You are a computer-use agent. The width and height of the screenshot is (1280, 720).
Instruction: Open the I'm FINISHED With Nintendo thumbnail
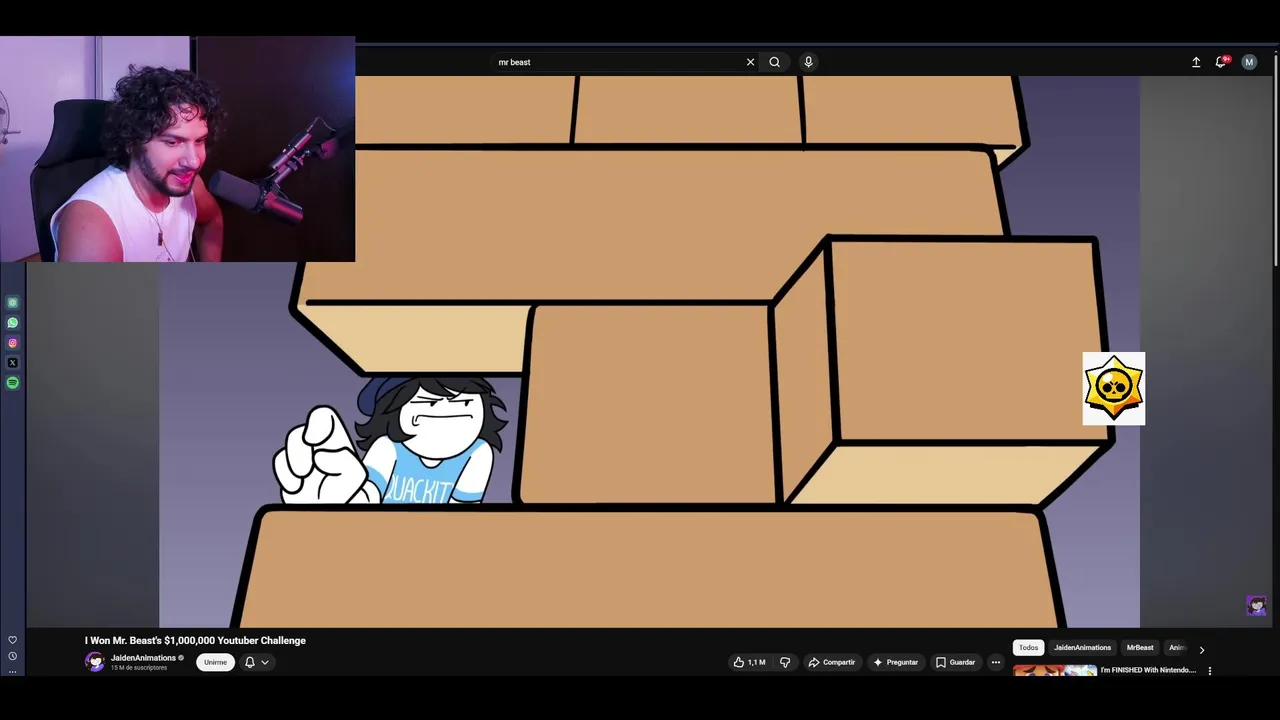click(1055, 671)
